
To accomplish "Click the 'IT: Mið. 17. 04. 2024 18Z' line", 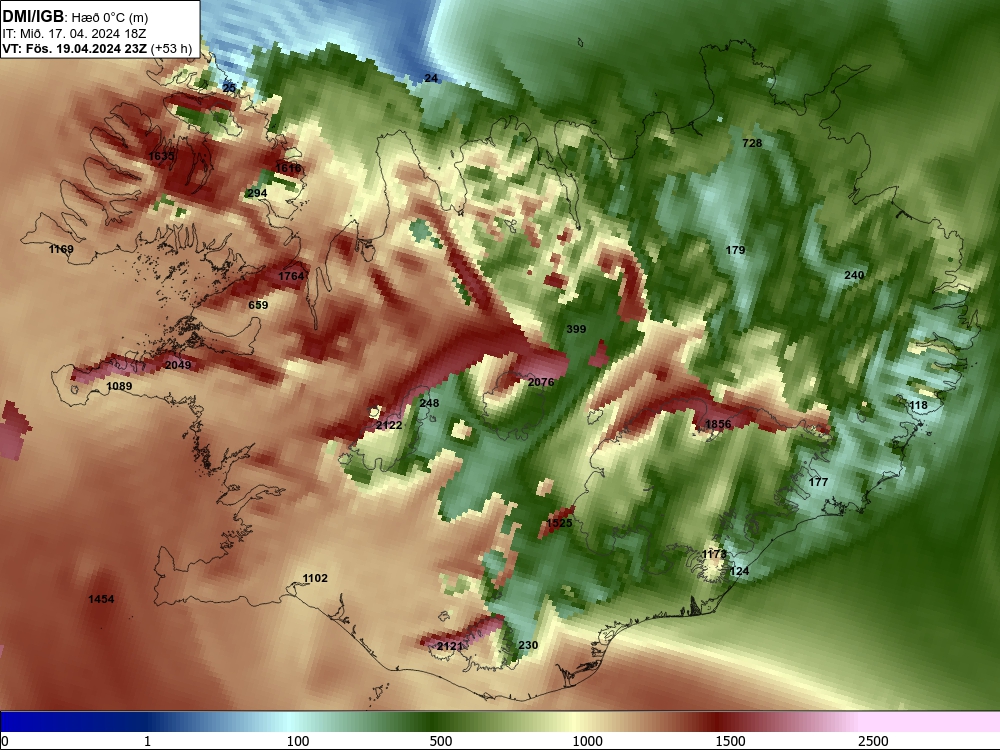I will 74,34.
